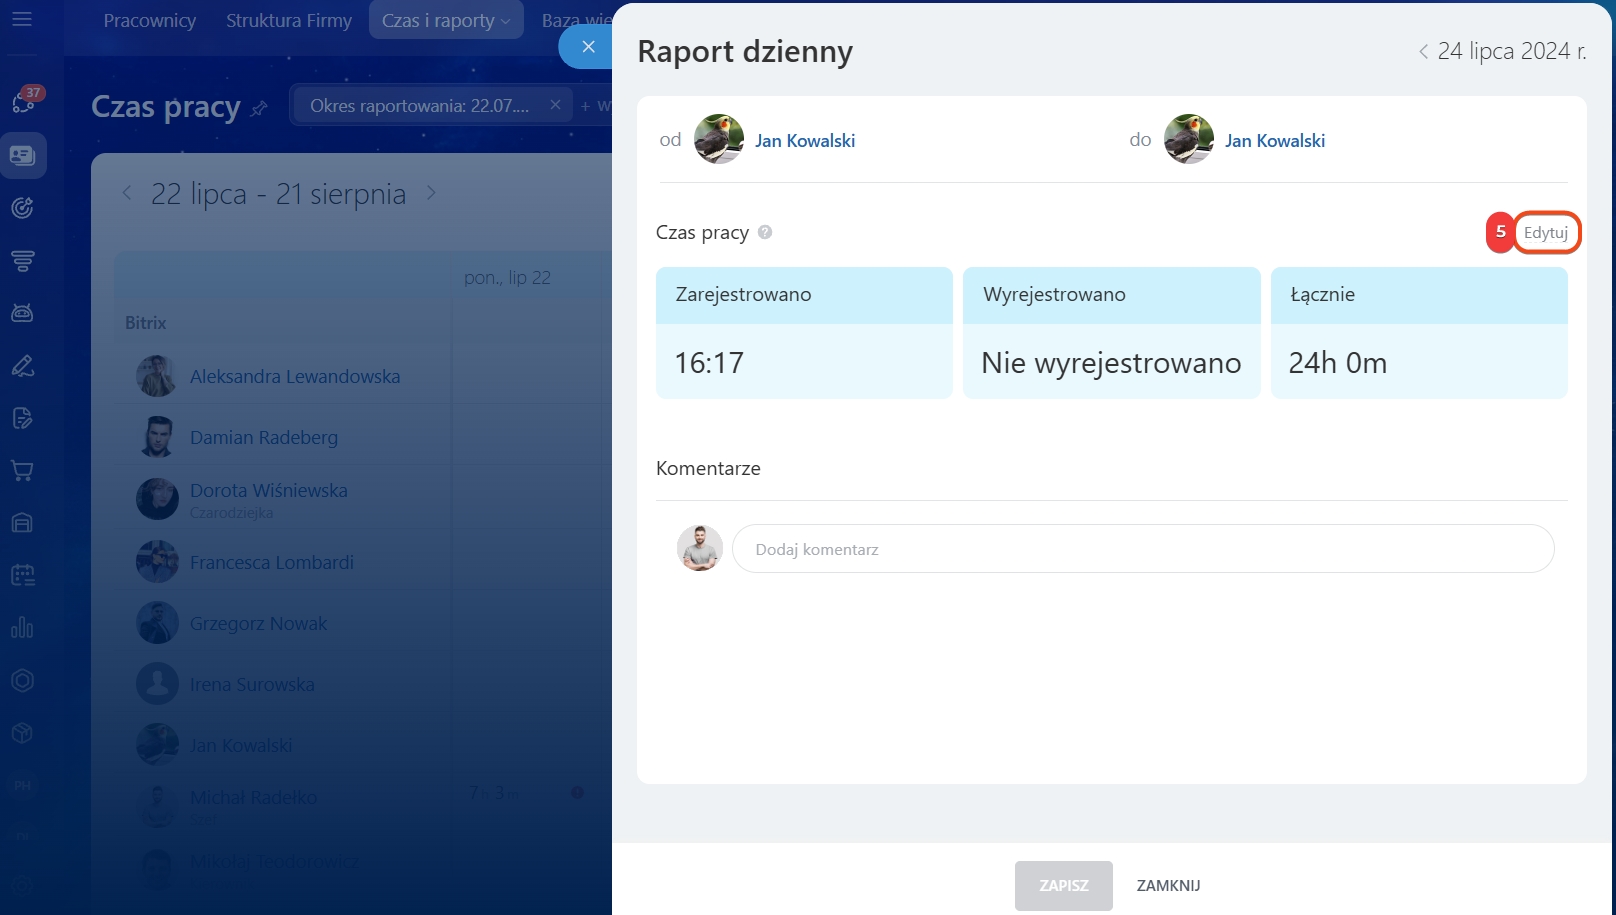The height and width of the screenshot is (915, 1616).
Task: Go to next period after 21 sierpnia
Action: [x=431, y=193]
